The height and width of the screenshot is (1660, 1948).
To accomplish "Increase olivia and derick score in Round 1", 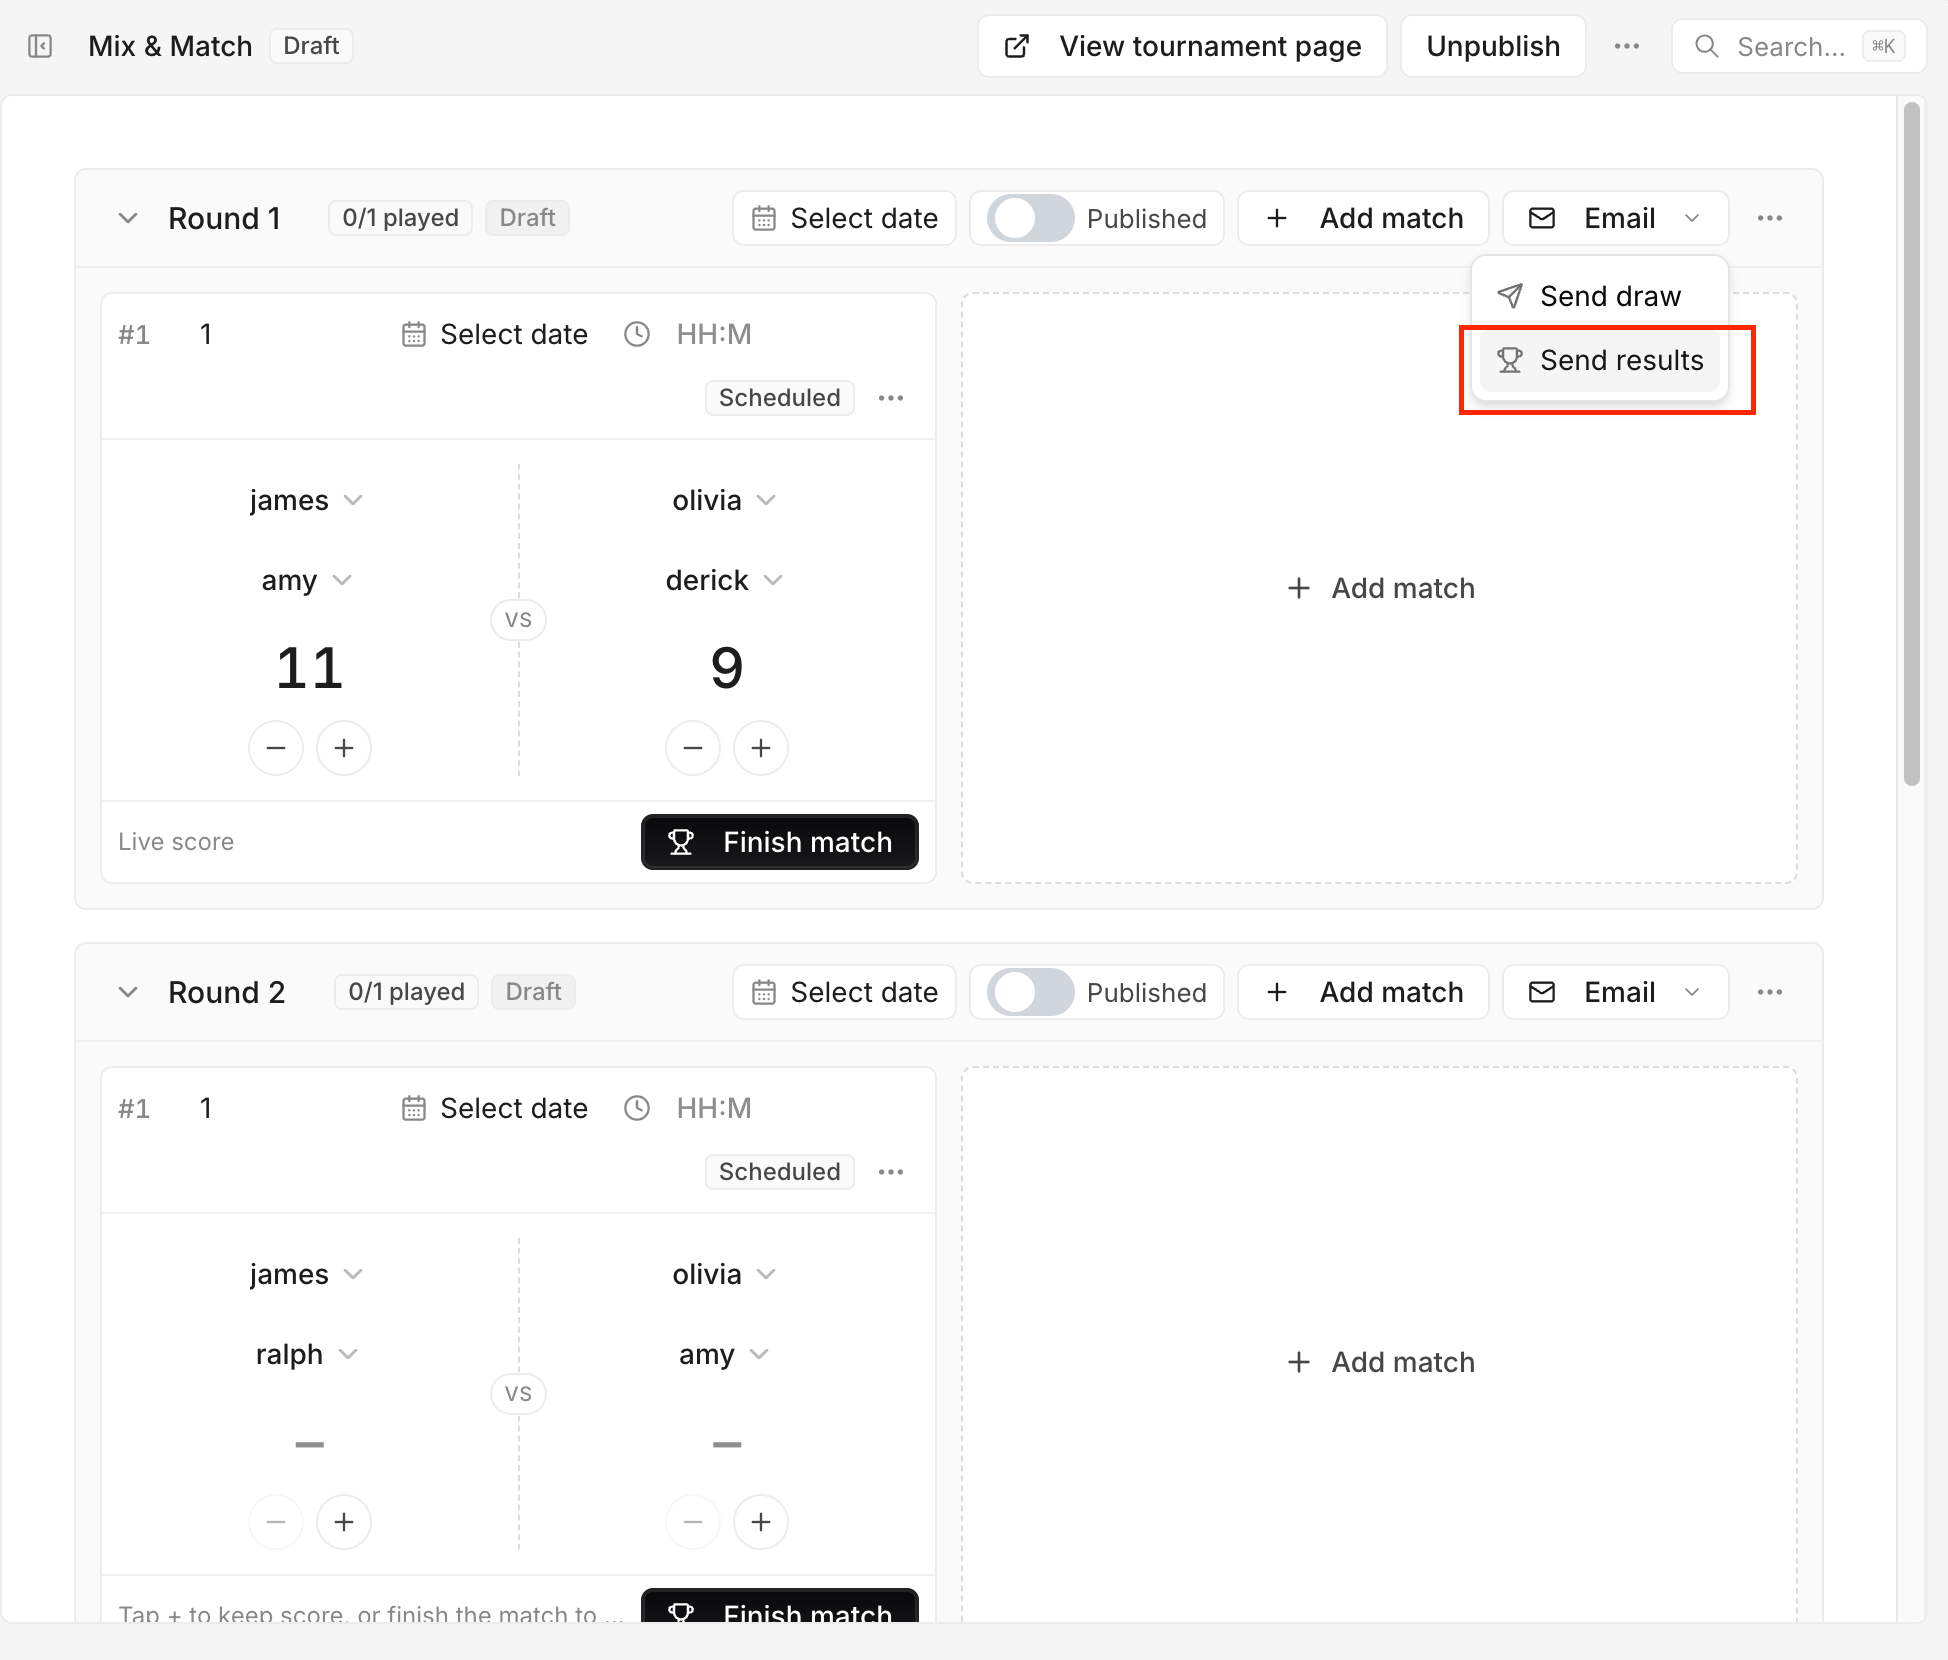I will [761, 748].
